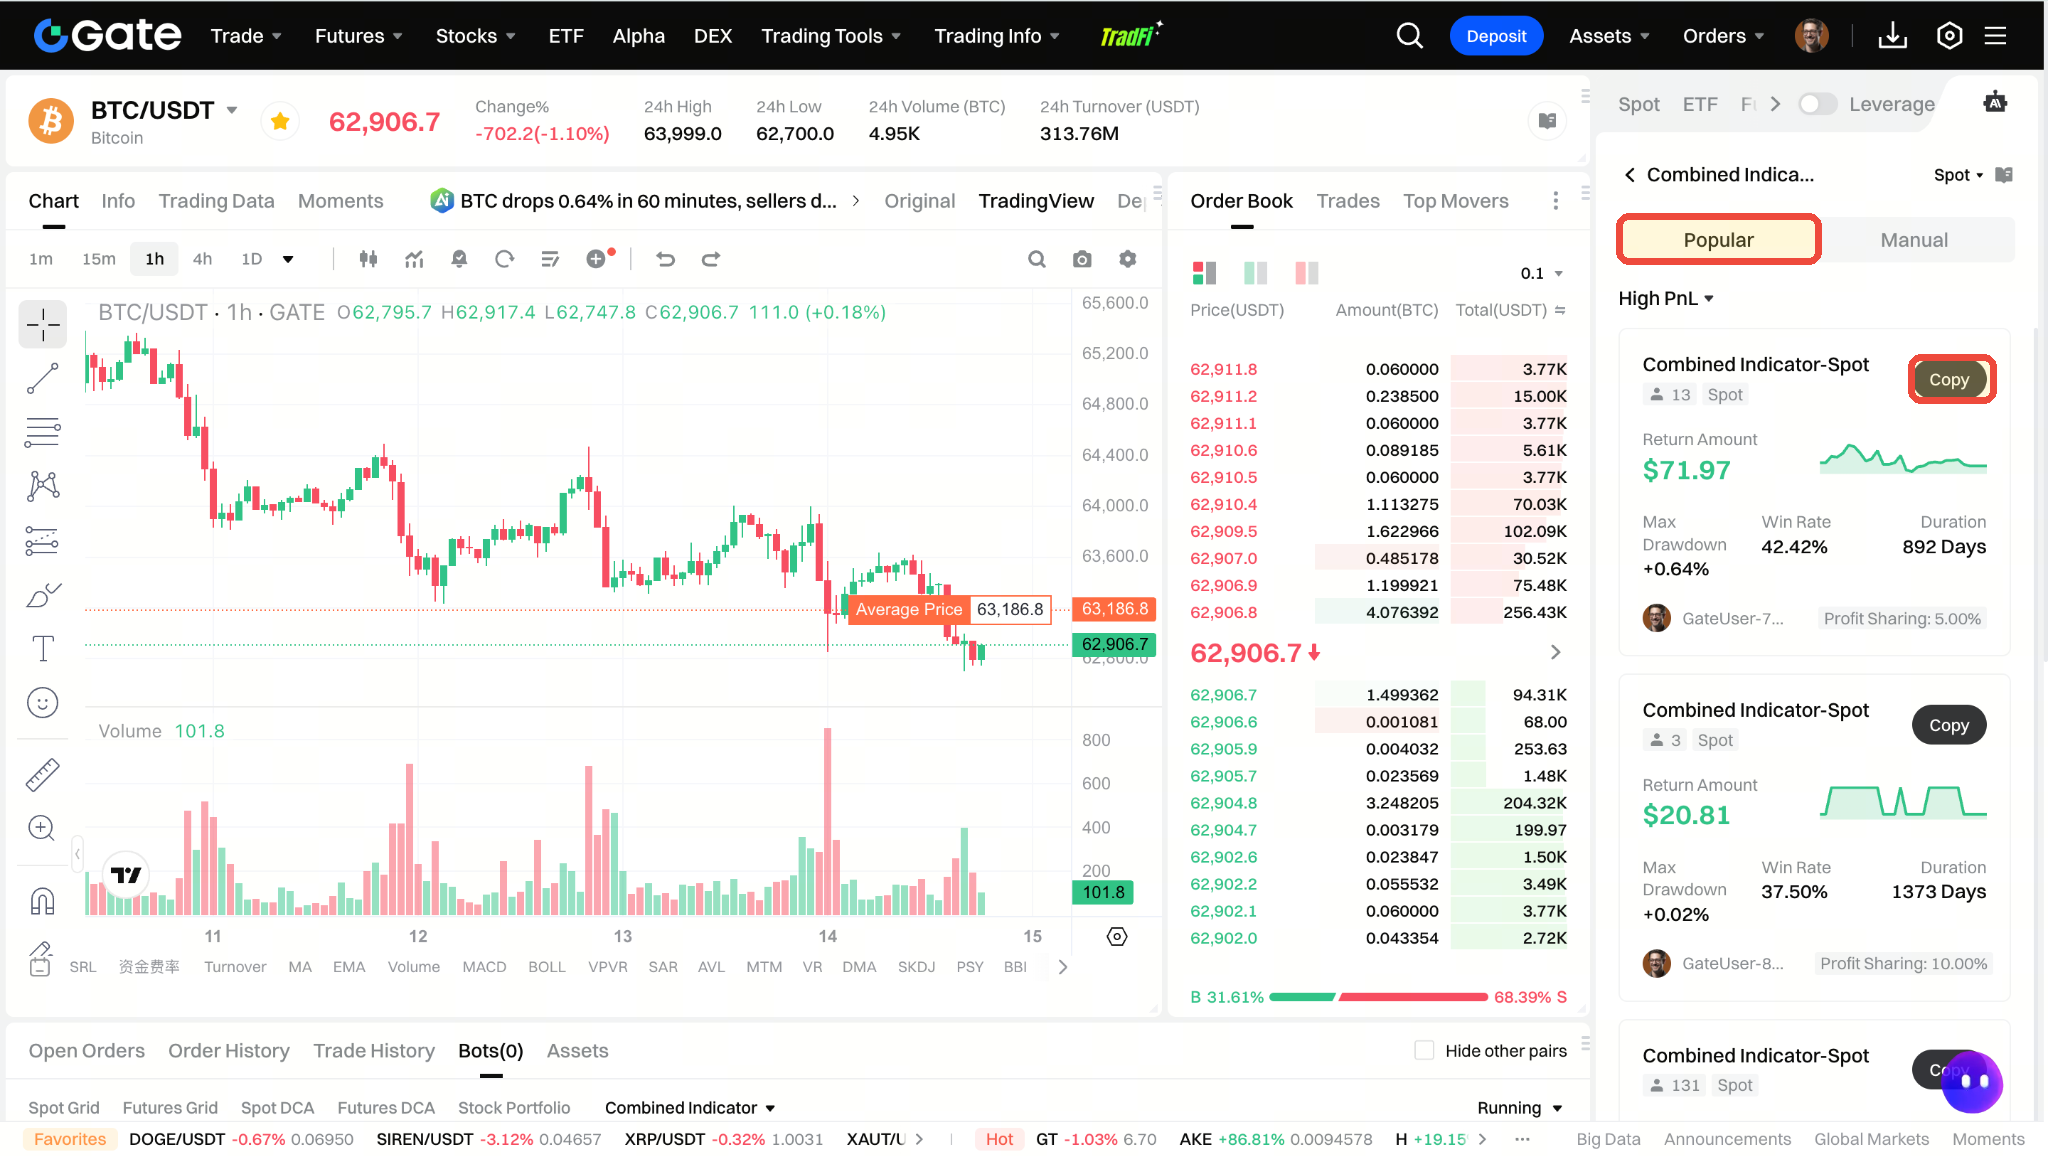Toggle the magnet snap tool

pos(42,900)
